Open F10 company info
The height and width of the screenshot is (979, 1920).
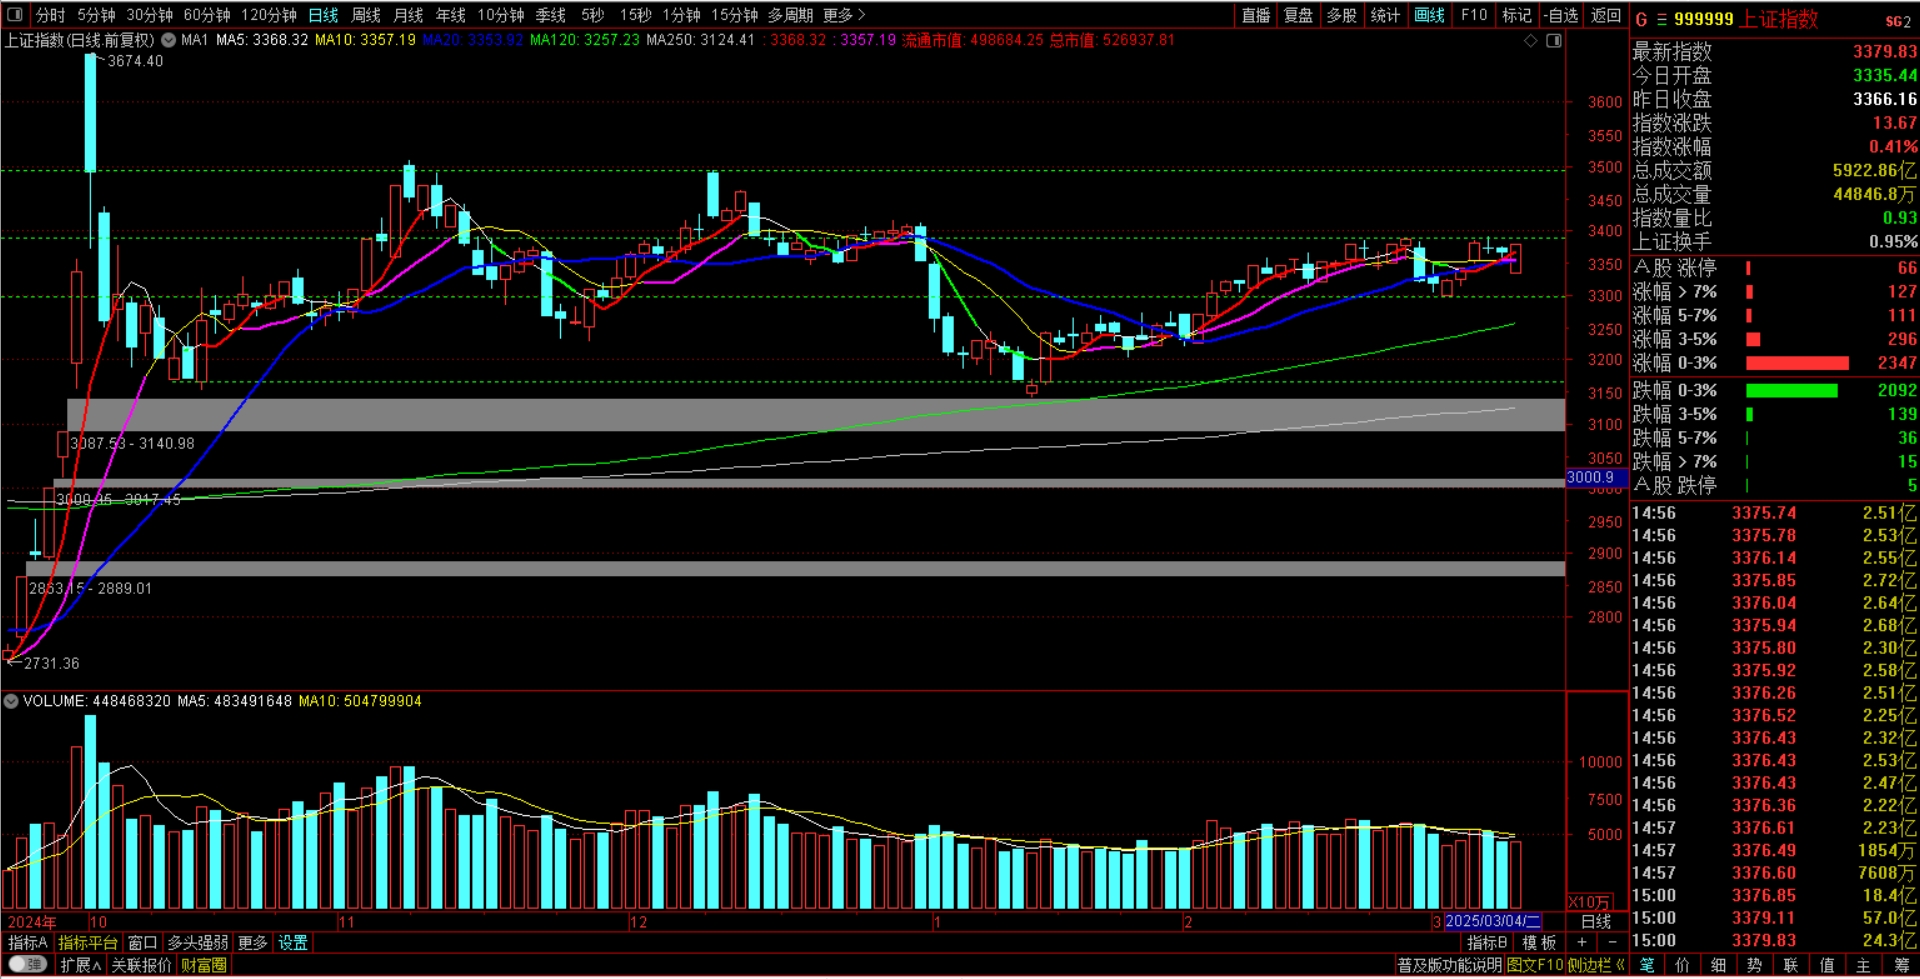pos(1474,15)
